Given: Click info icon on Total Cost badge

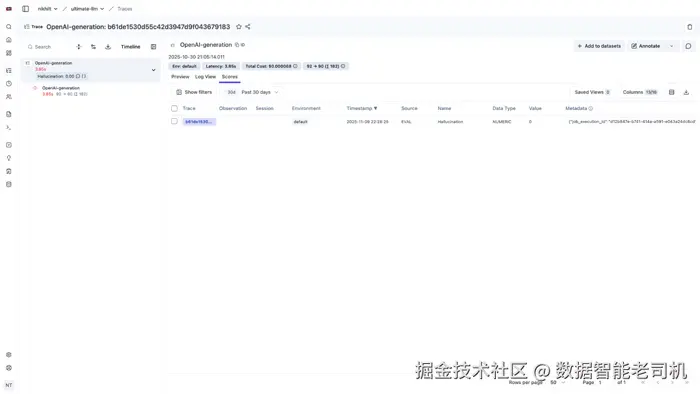Looking at the screenshot, I should point(295,66).
